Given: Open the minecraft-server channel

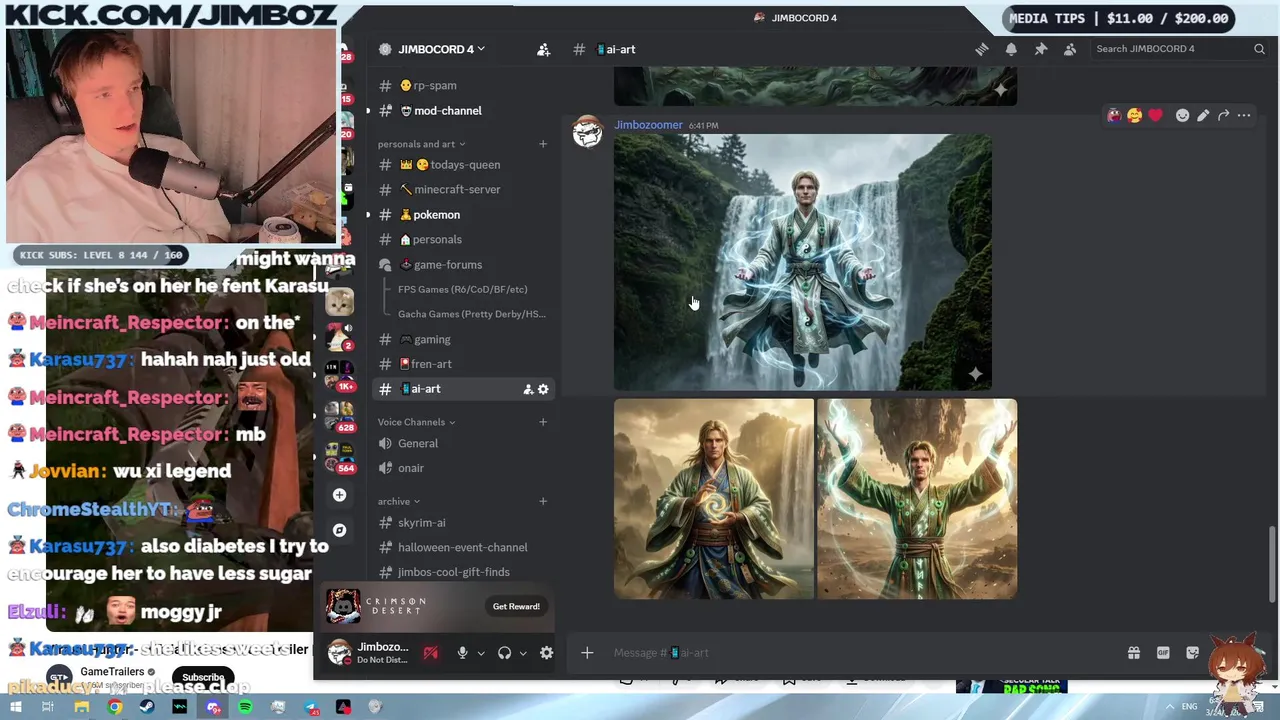Looking at the screenshot, I should coord(462,190).
